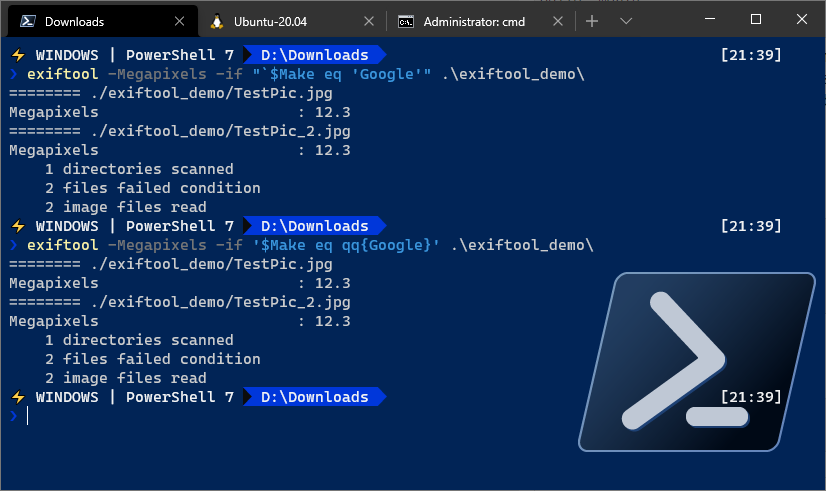Close the Administrator: cmd tab
826x491 pixels.
click(558, 21)
